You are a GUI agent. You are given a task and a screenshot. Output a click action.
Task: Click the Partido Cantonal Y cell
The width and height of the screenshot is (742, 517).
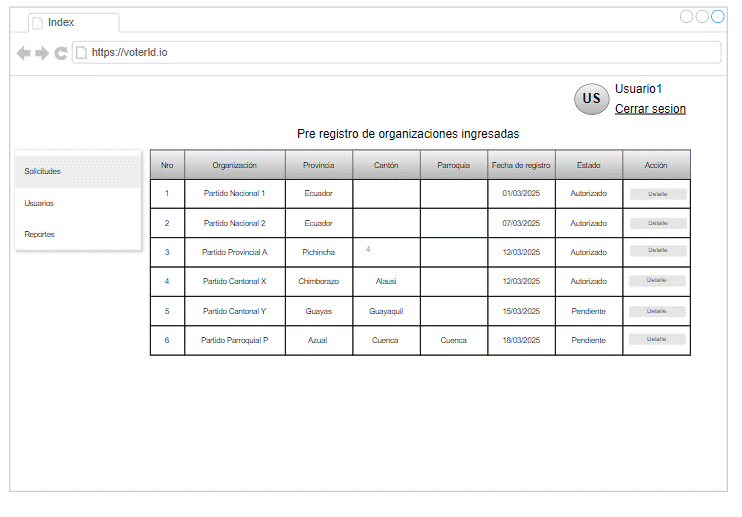(x=235, y=311)
